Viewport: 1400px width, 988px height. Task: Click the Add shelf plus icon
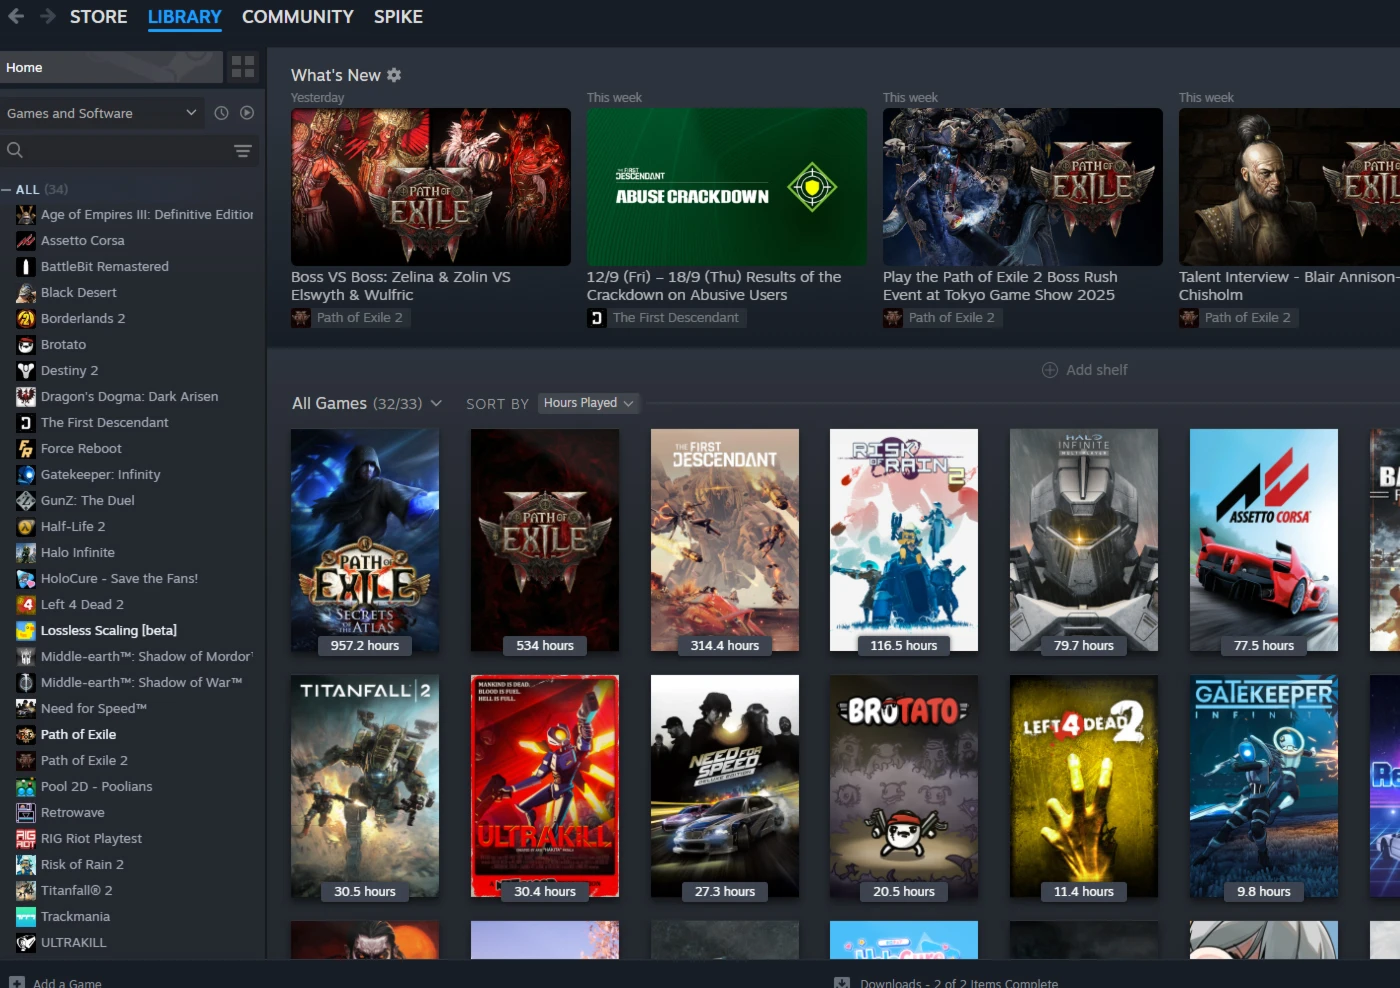[x=1050, y=370]
